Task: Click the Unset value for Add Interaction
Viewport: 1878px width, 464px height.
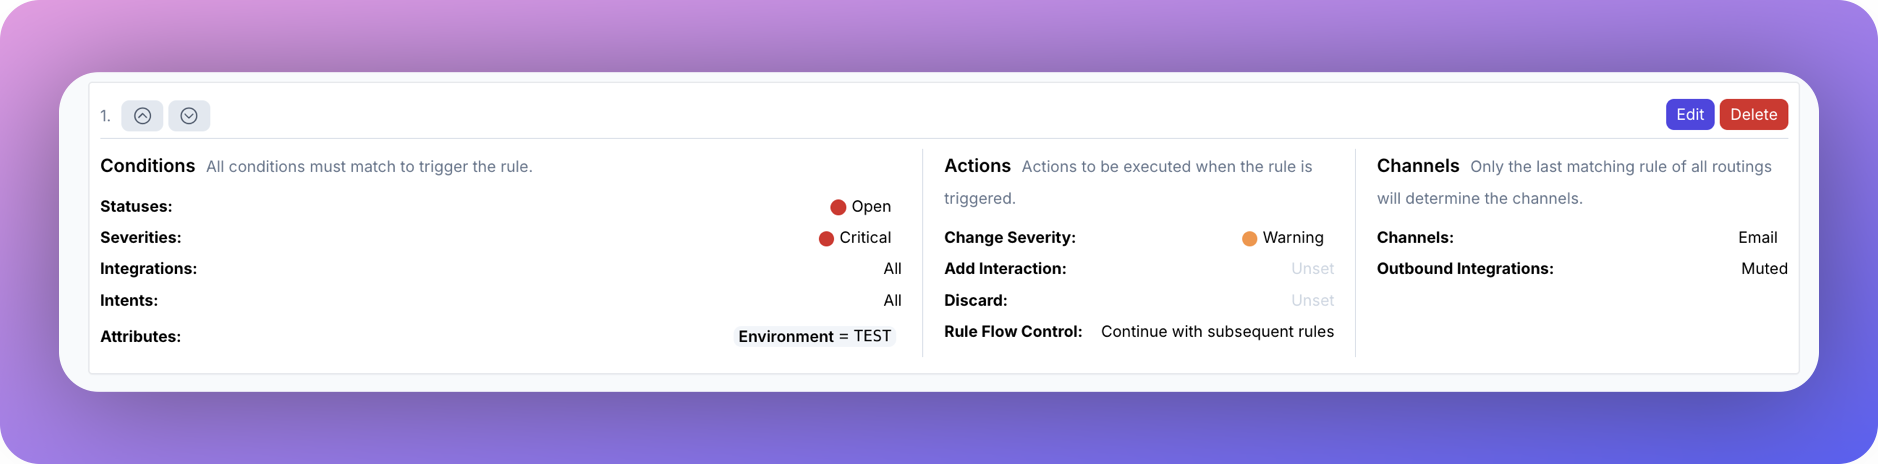Action: (x=1312, y=269)
